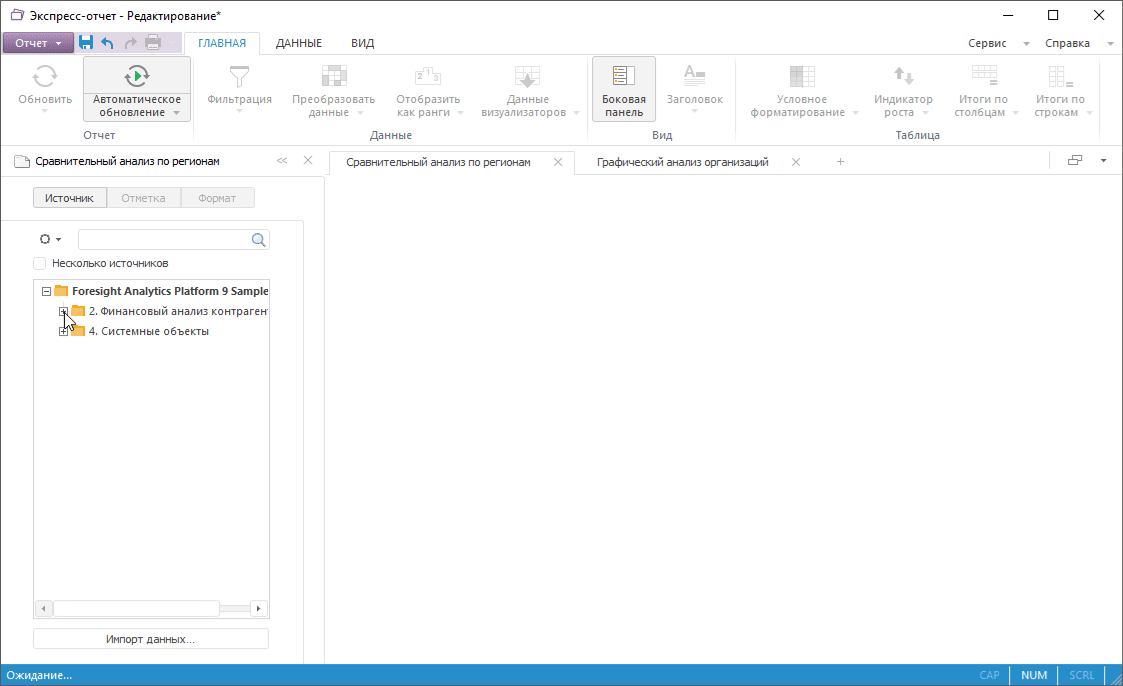Screen dimensions: 1123x686
Task: Add a new sheet with plus icon
Action: pos(840,162)
